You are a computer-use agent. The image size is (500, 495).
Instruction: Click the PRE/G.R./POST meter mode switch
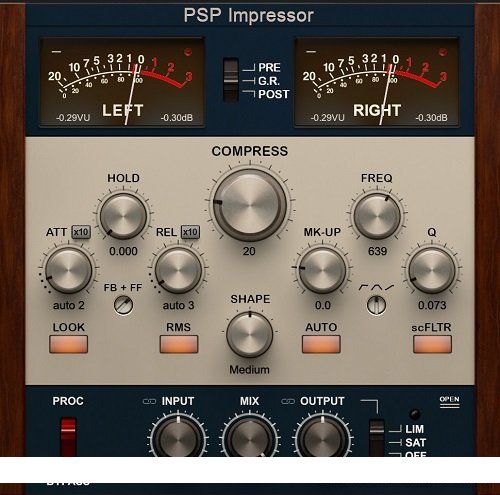pyautogui.click(x=231, y=80)
